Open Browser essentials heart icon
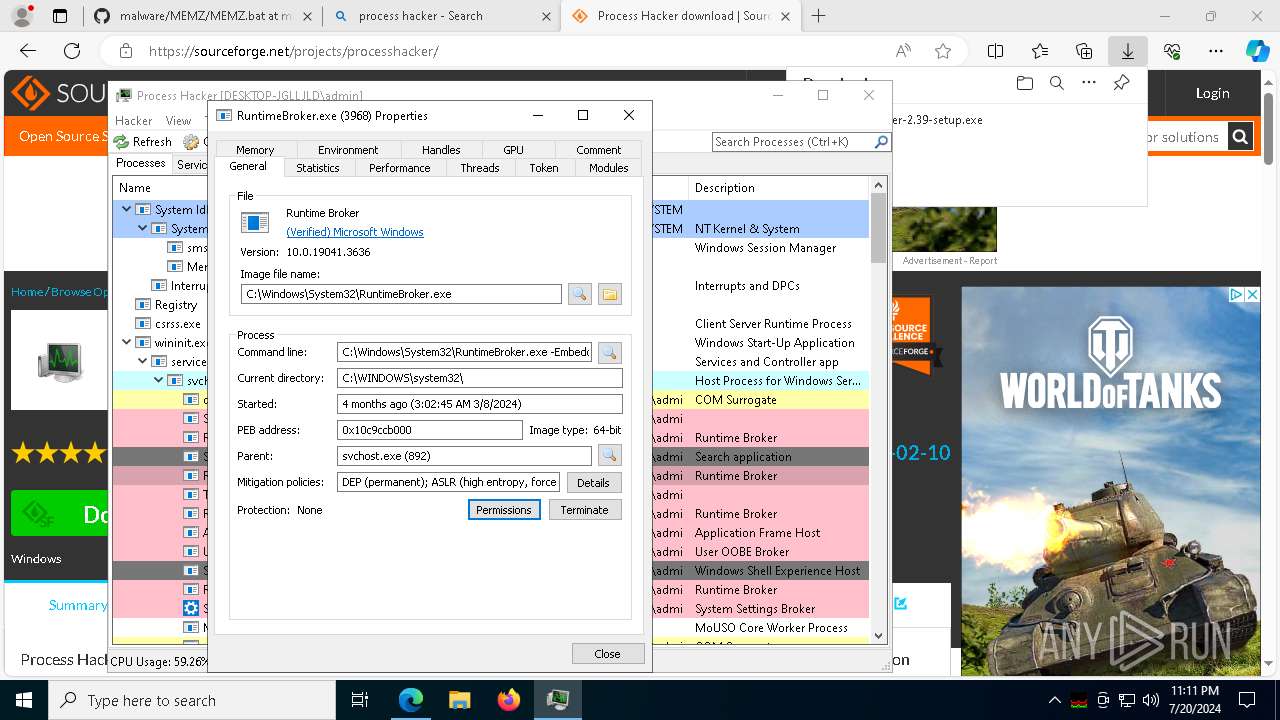 [1172, 51]
